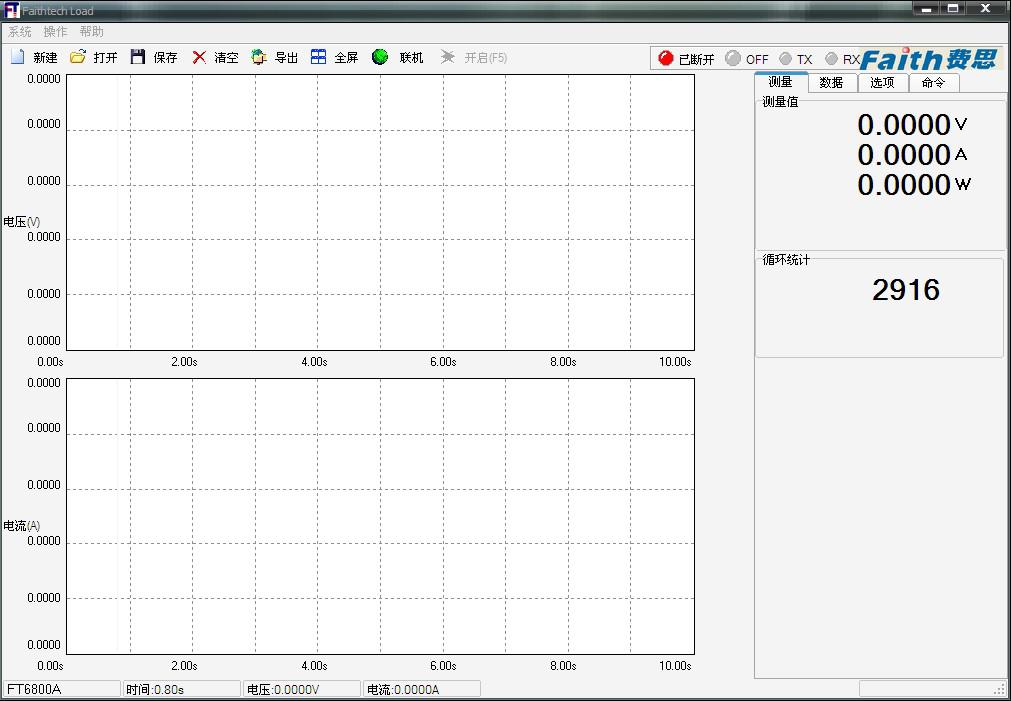1011x701 pixels.
Task: Open the 帮助 menu
Action: [x=92, y=32]
